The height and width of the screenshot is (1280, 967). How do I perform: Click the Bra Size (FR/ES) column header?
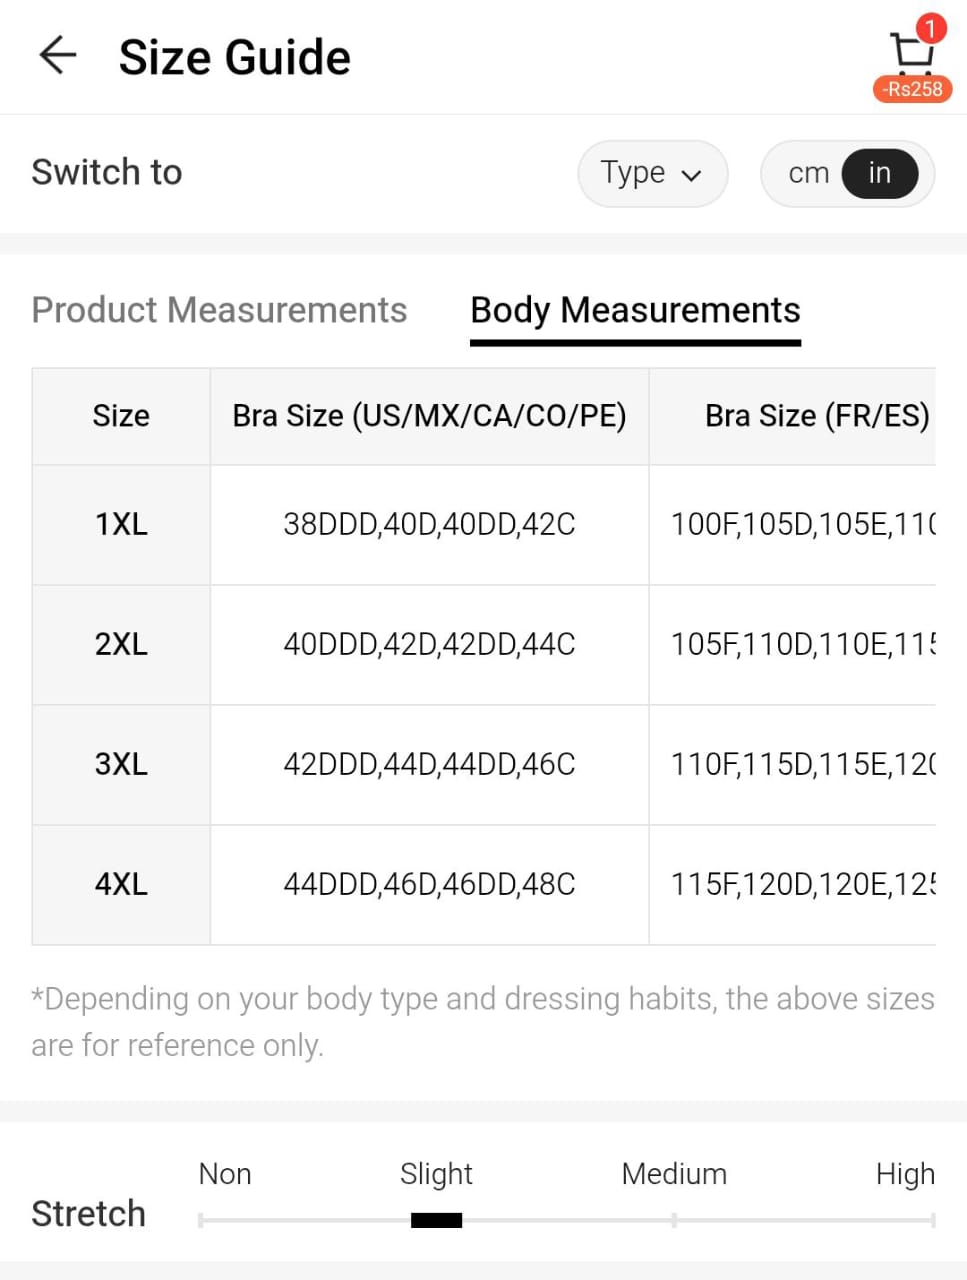pos(816,415)
